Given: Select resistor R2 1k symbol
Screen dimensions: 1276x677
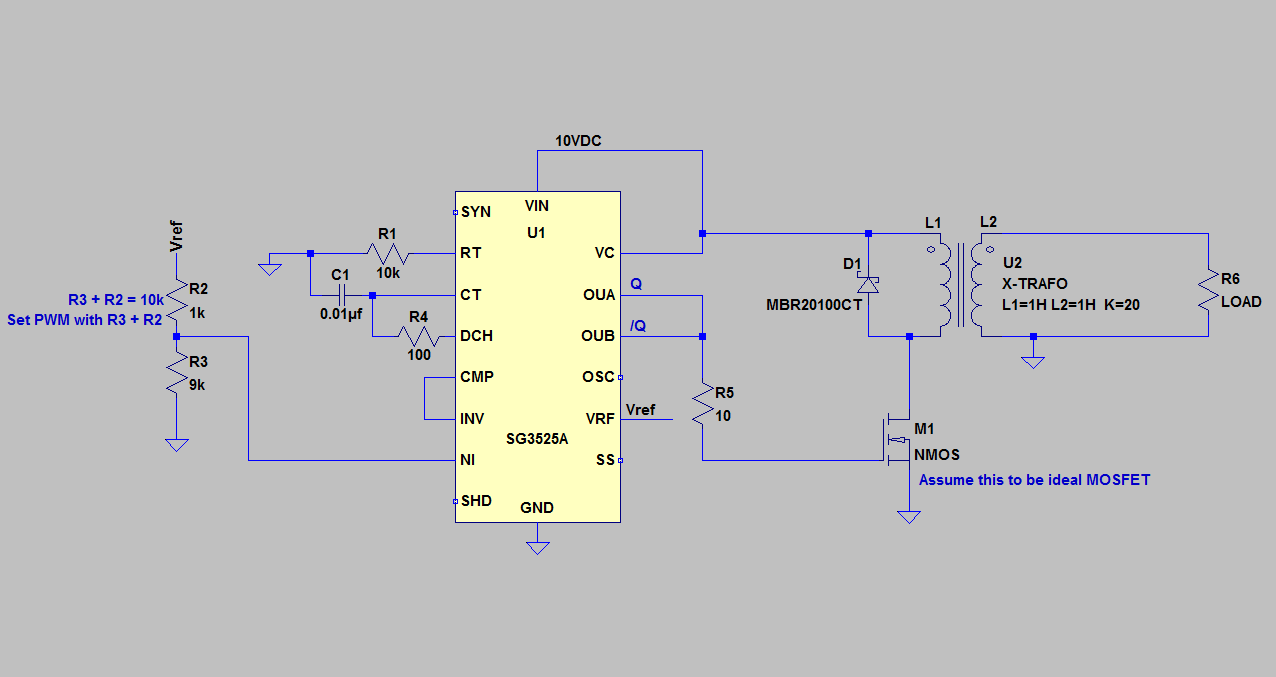Looking at the screenshot, I should [177, 302].
